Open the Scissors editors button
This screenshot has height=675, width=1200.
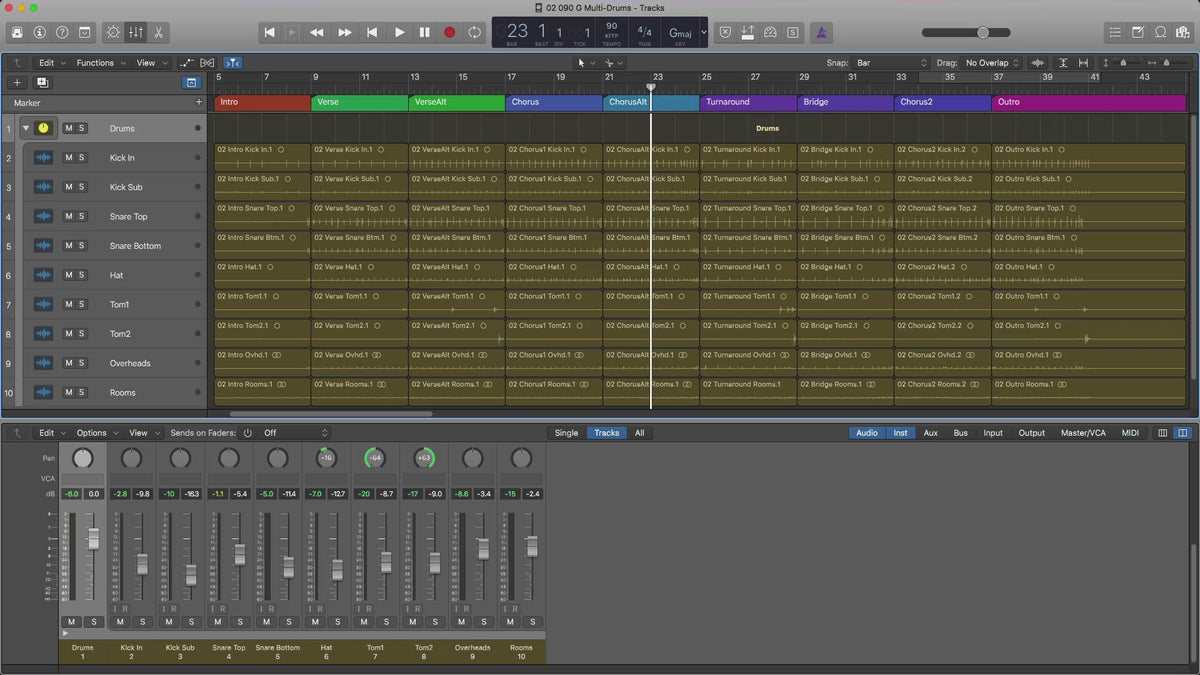[x=159, y=32]
